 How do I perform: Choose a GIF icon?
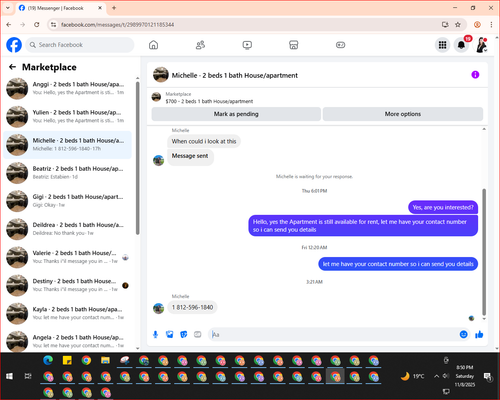tap(198, 334)
